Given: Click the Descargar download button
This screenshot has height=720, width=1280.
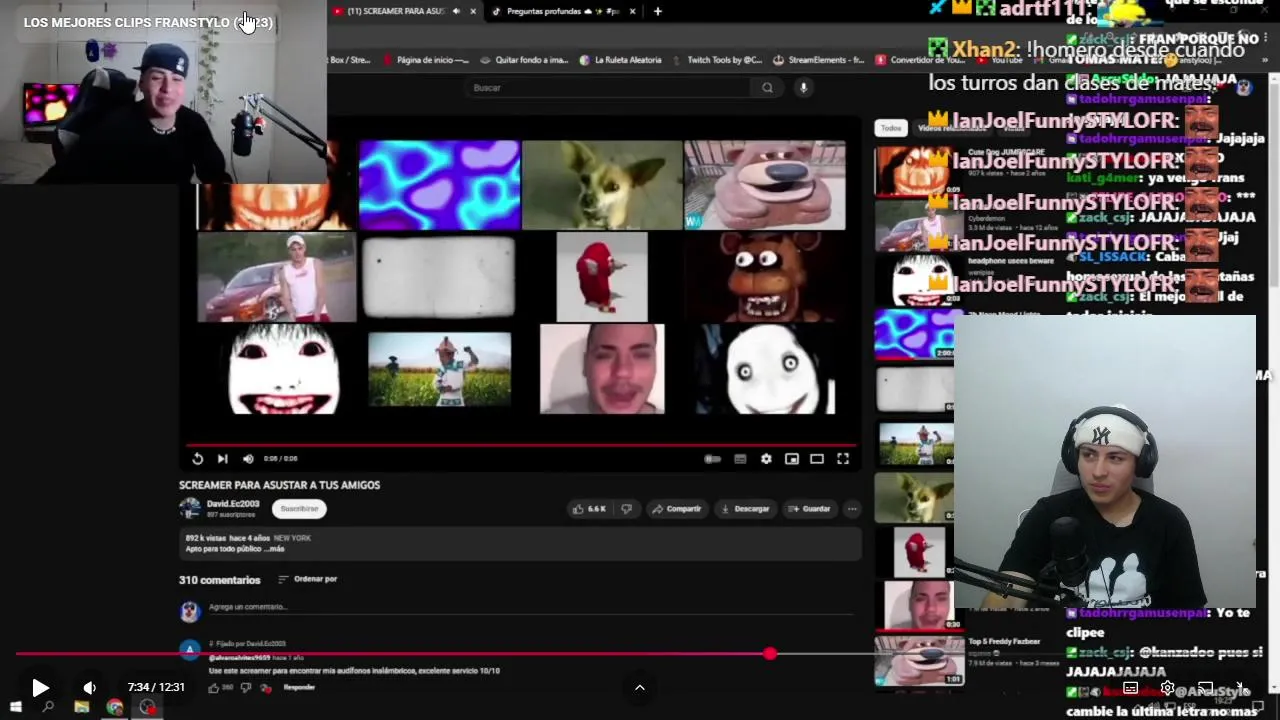Looking at the screenshot, I should pyautogui.click(x=745, y=509).
